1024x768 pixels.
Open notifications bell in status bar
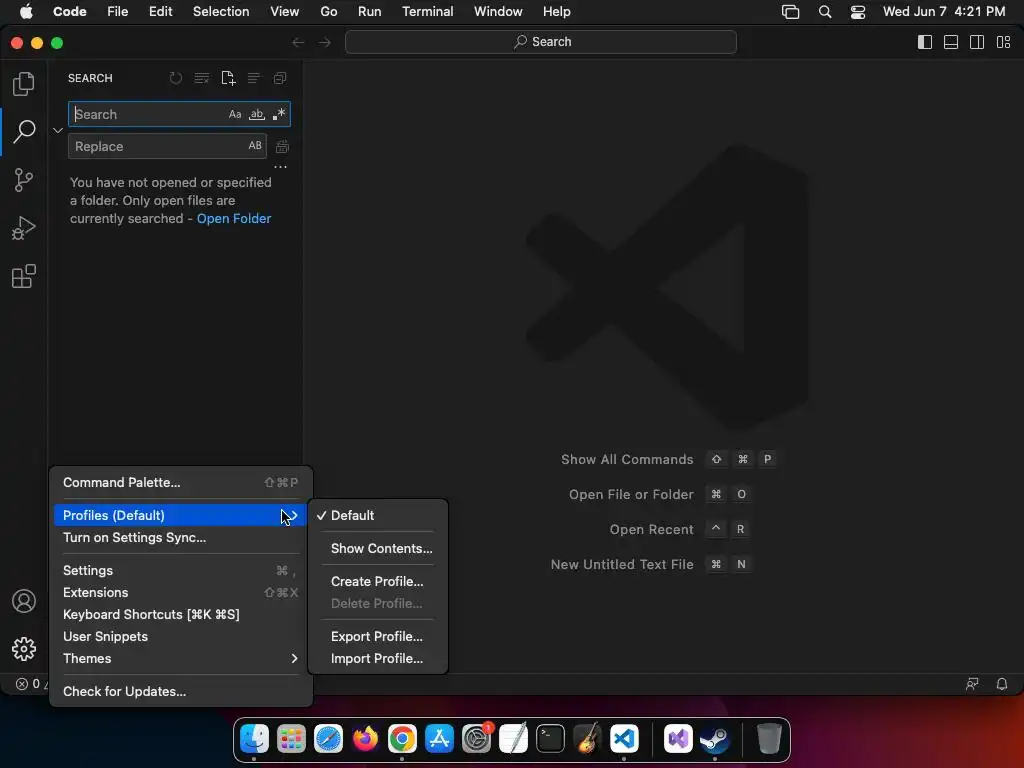[x=1001, y=684]
